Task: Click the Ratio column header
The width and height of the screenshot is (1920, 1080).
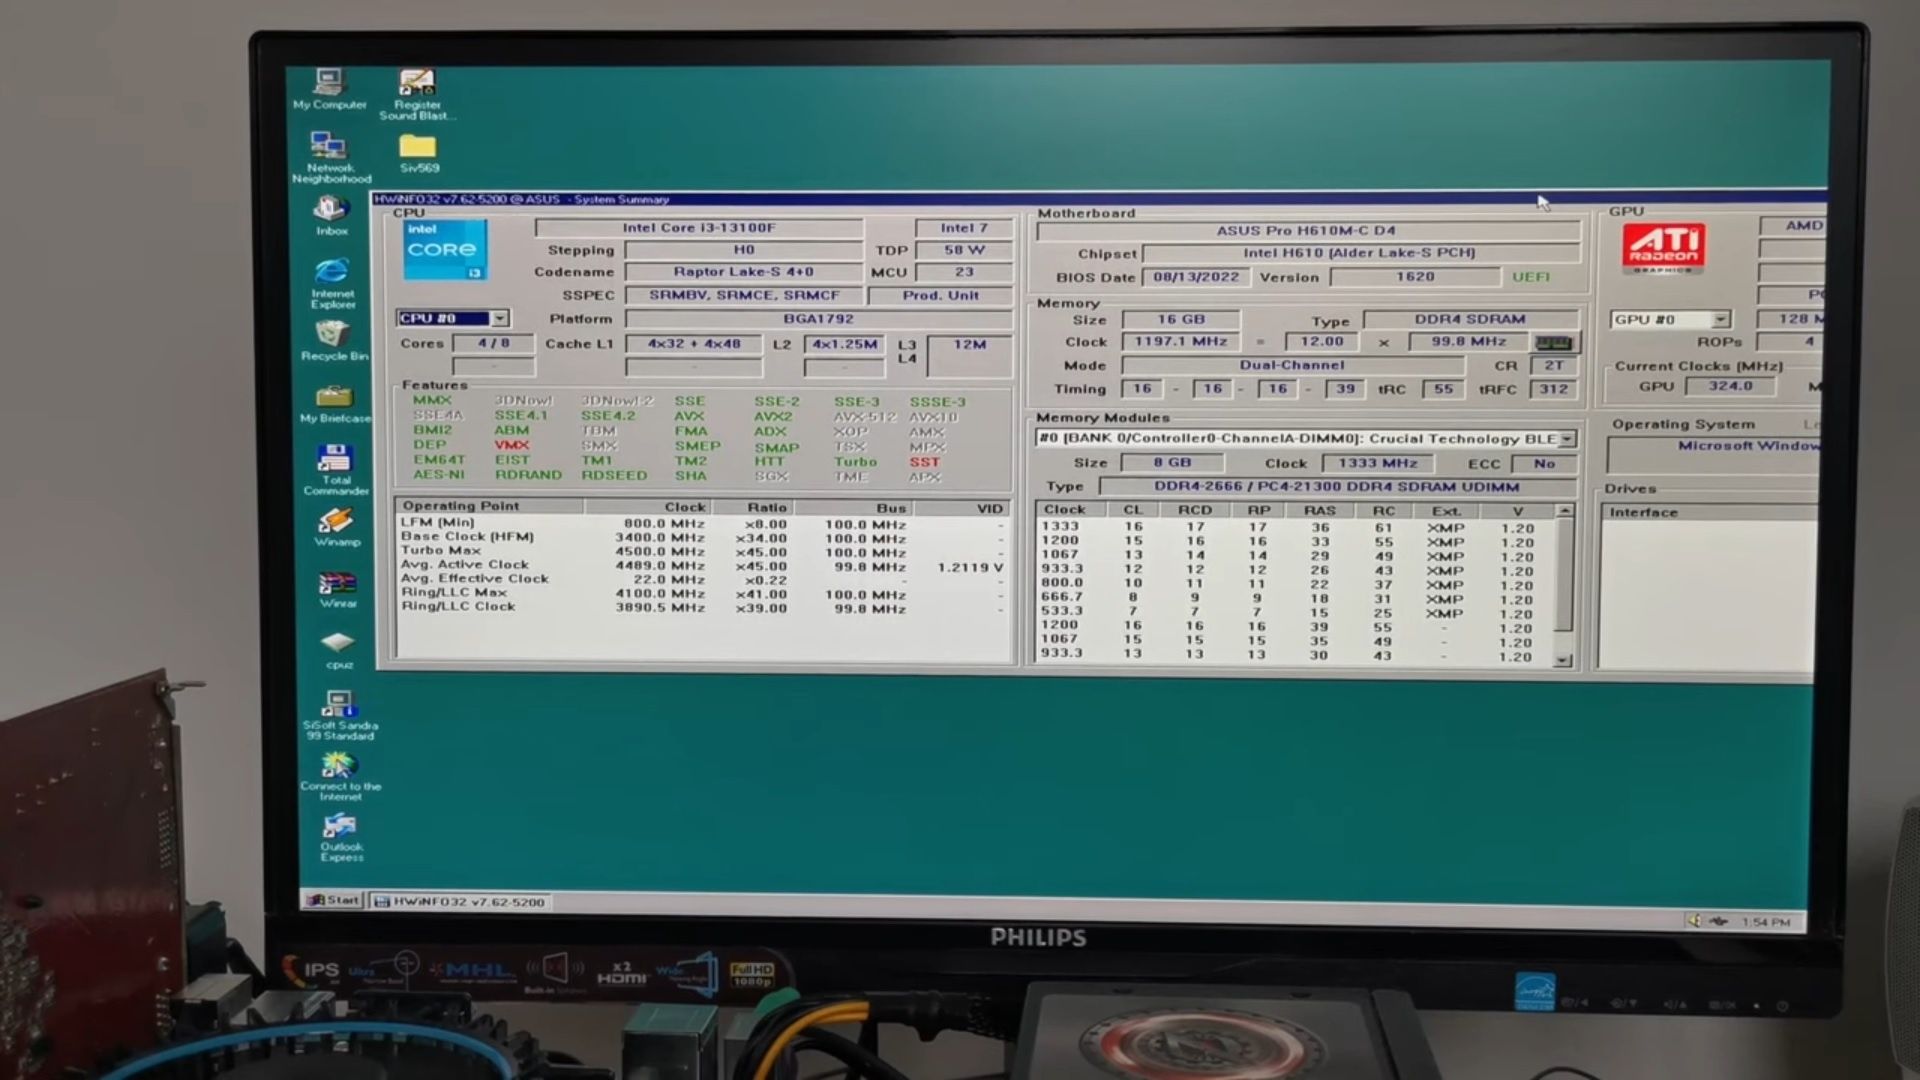Action: pos(751,508)
